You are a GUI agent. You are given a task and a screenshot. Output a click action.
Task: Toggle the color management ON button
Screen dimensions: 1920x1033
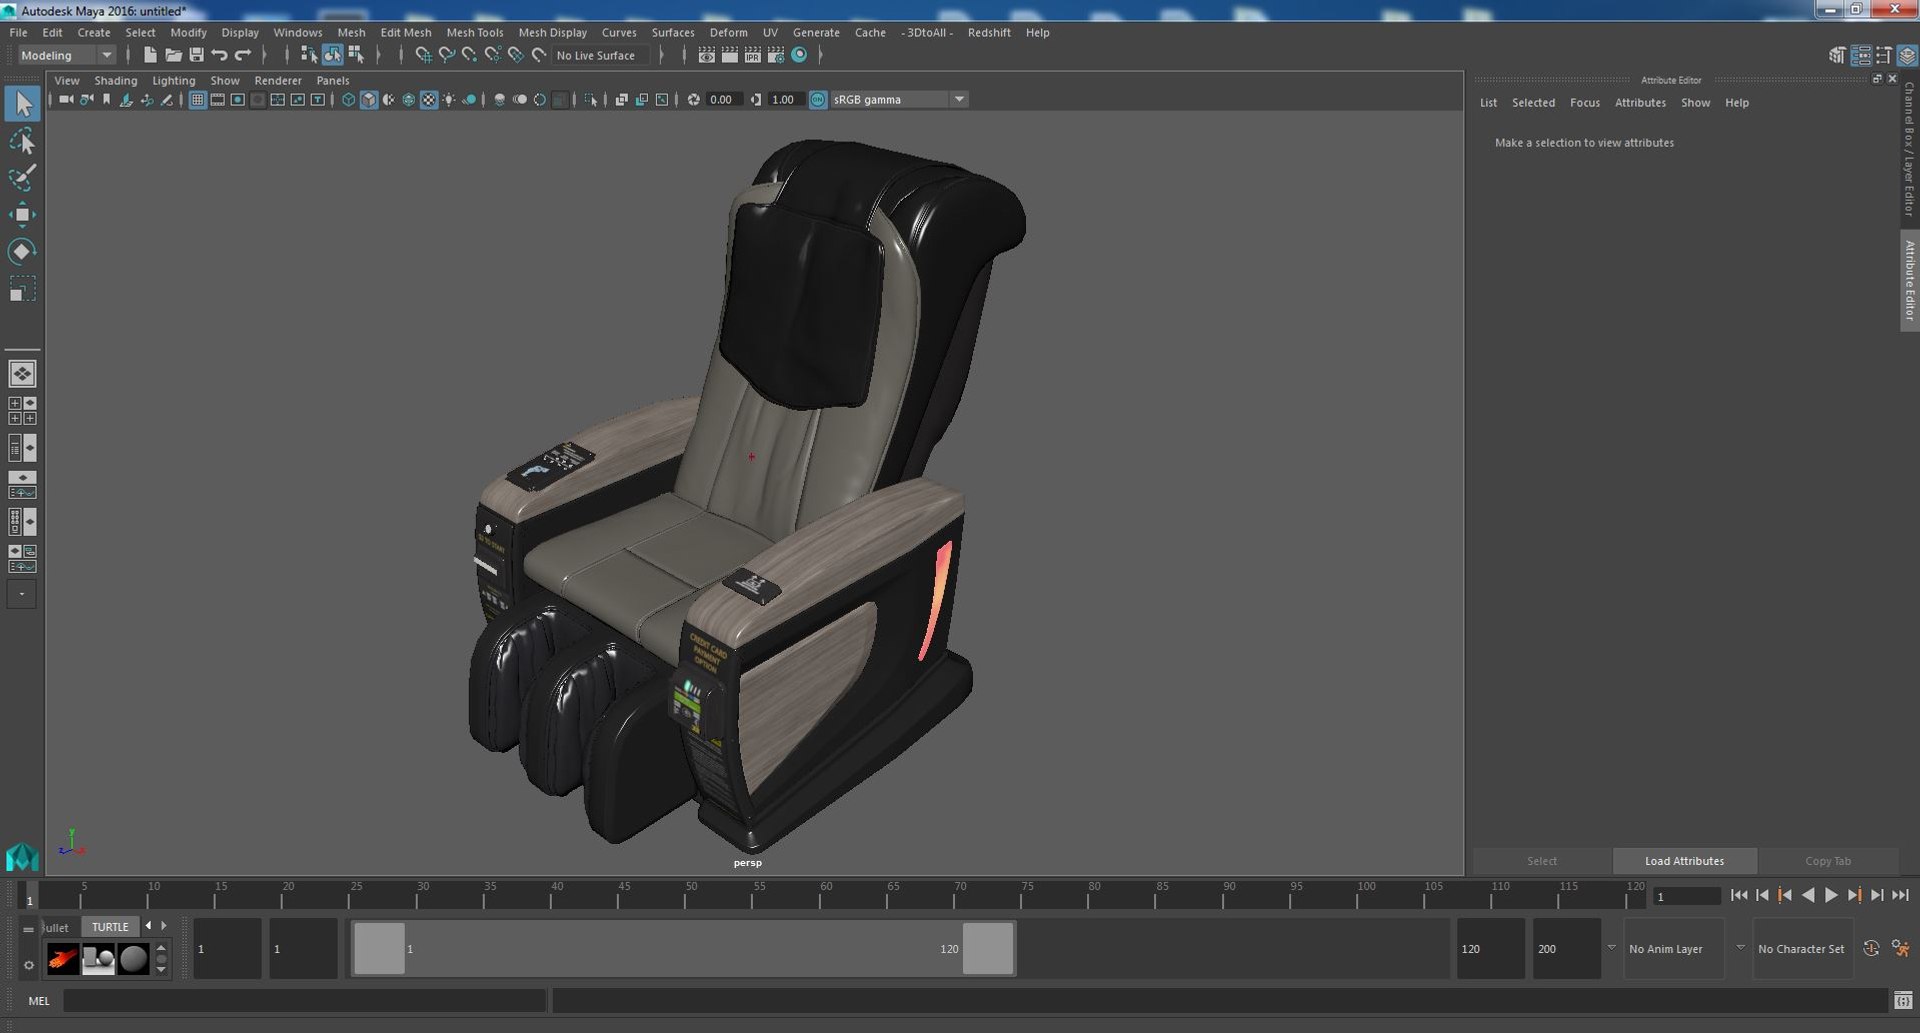[818, 99]
